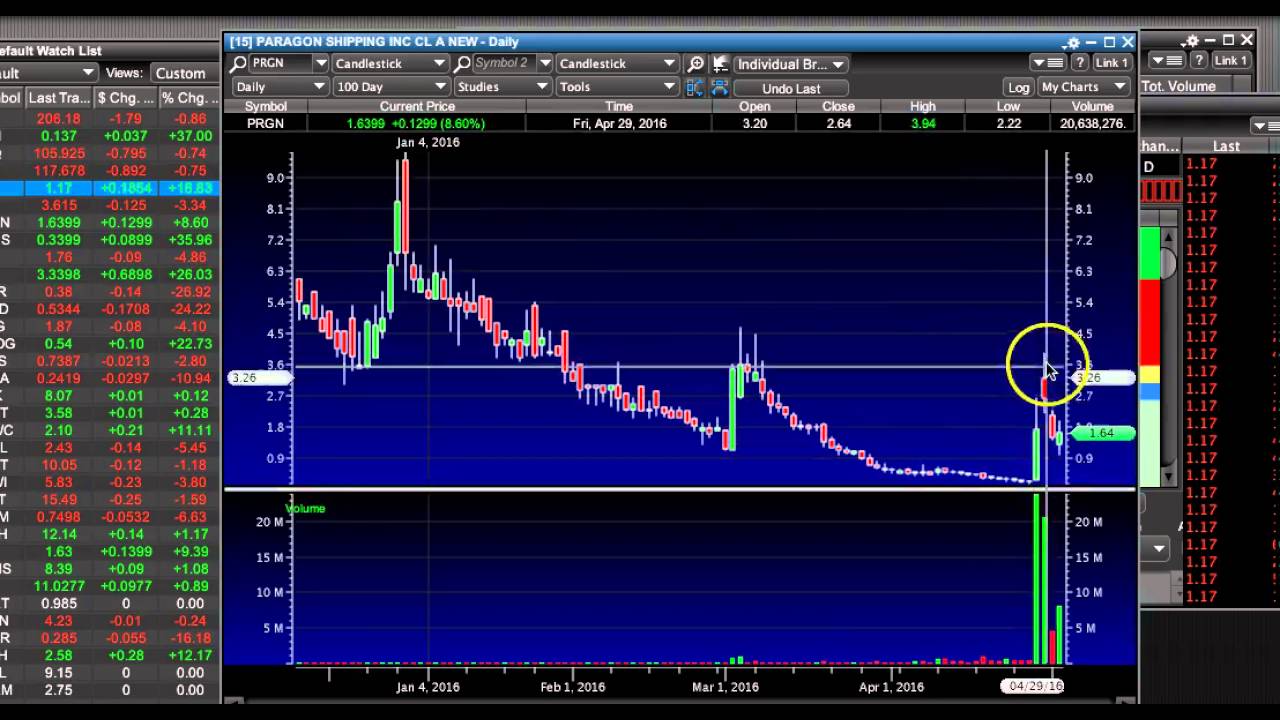Click the Undo Last button
The width and height of the screenshot is (1280, 720).
click(x=791, y=89)
